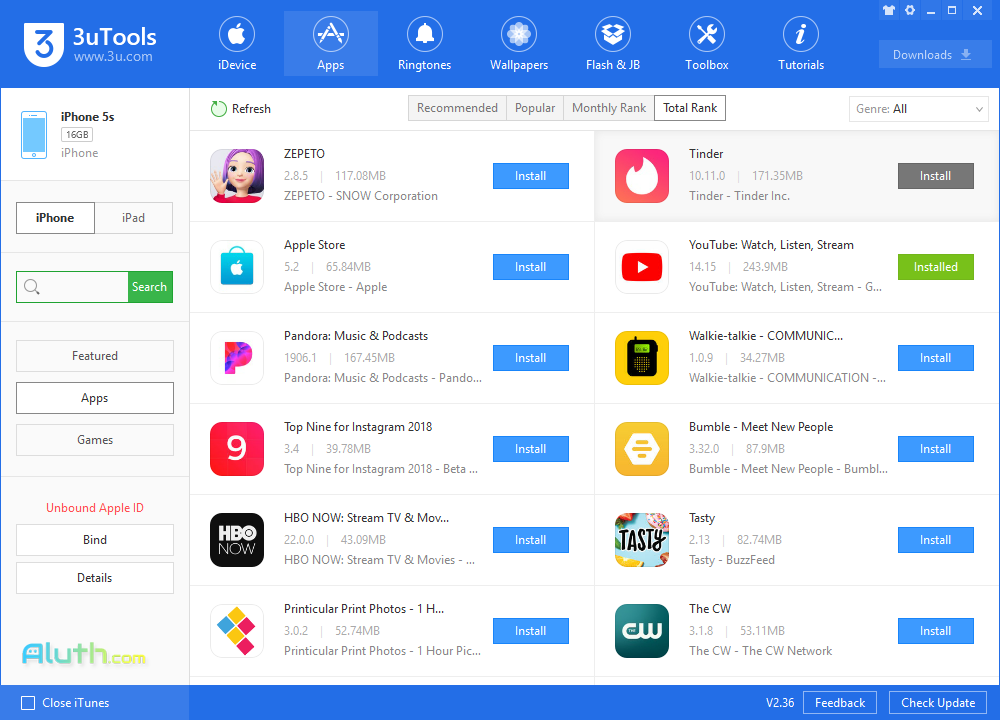Click the green Search button
This screenshot has width=1000, height=720.
pos(150,287)
